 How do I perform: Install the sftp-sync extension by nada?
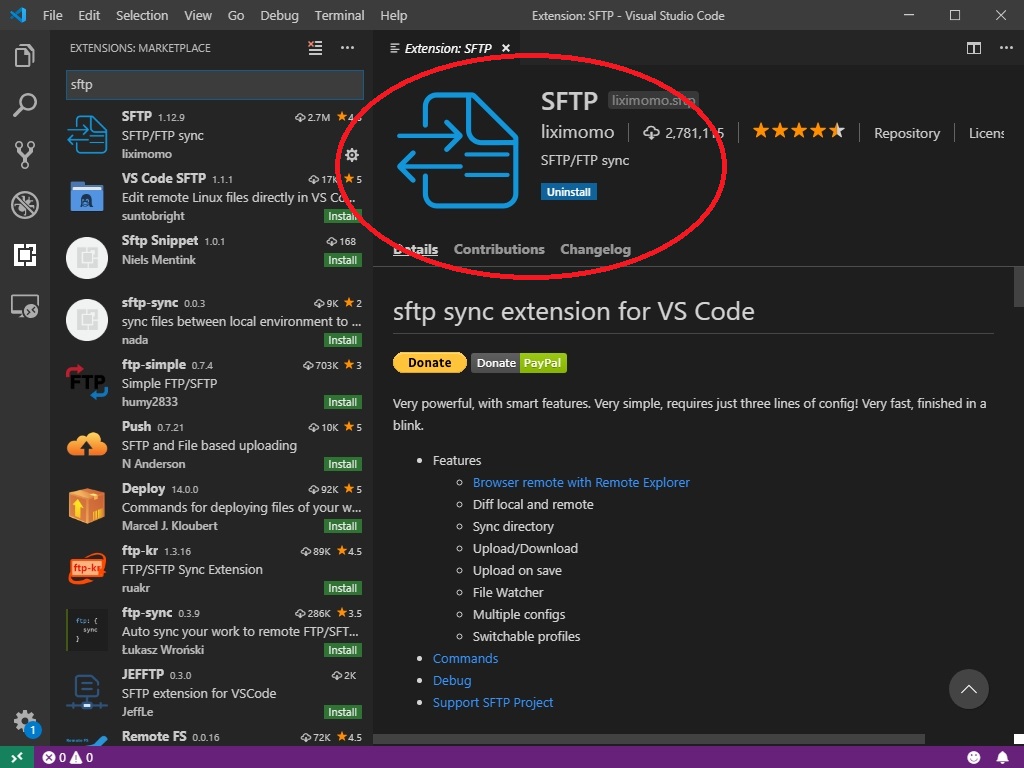point(343,340)
